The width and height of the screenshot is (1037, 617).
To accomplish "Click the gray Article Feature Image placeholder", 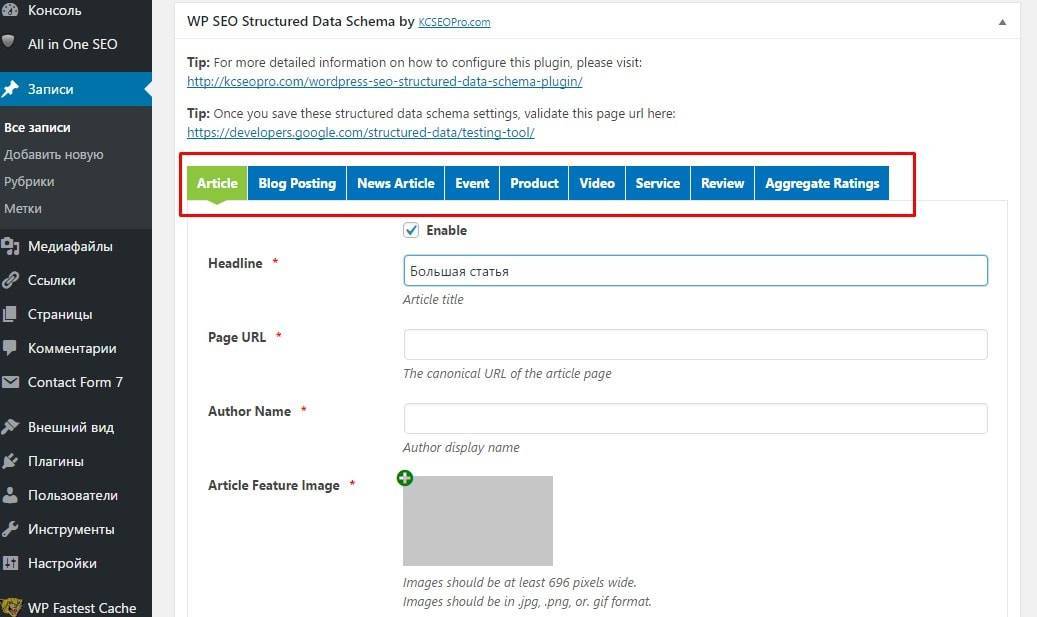I will click(477, 520).
